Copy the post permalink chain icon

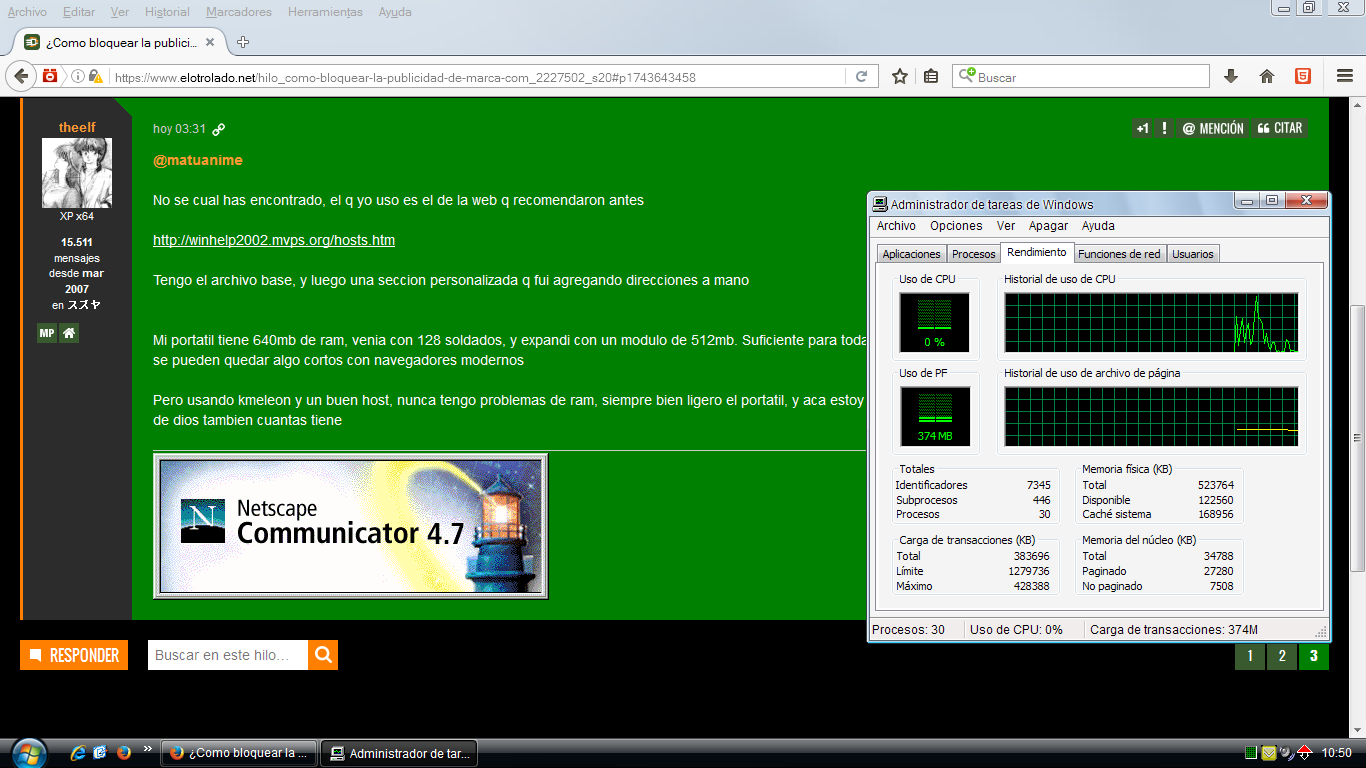(x=219, y=129)
